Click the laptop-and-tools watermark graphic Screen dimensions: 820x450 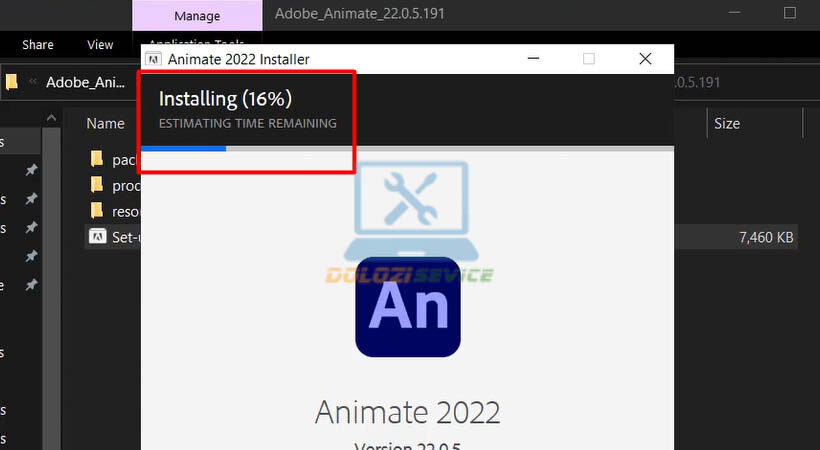411,210
